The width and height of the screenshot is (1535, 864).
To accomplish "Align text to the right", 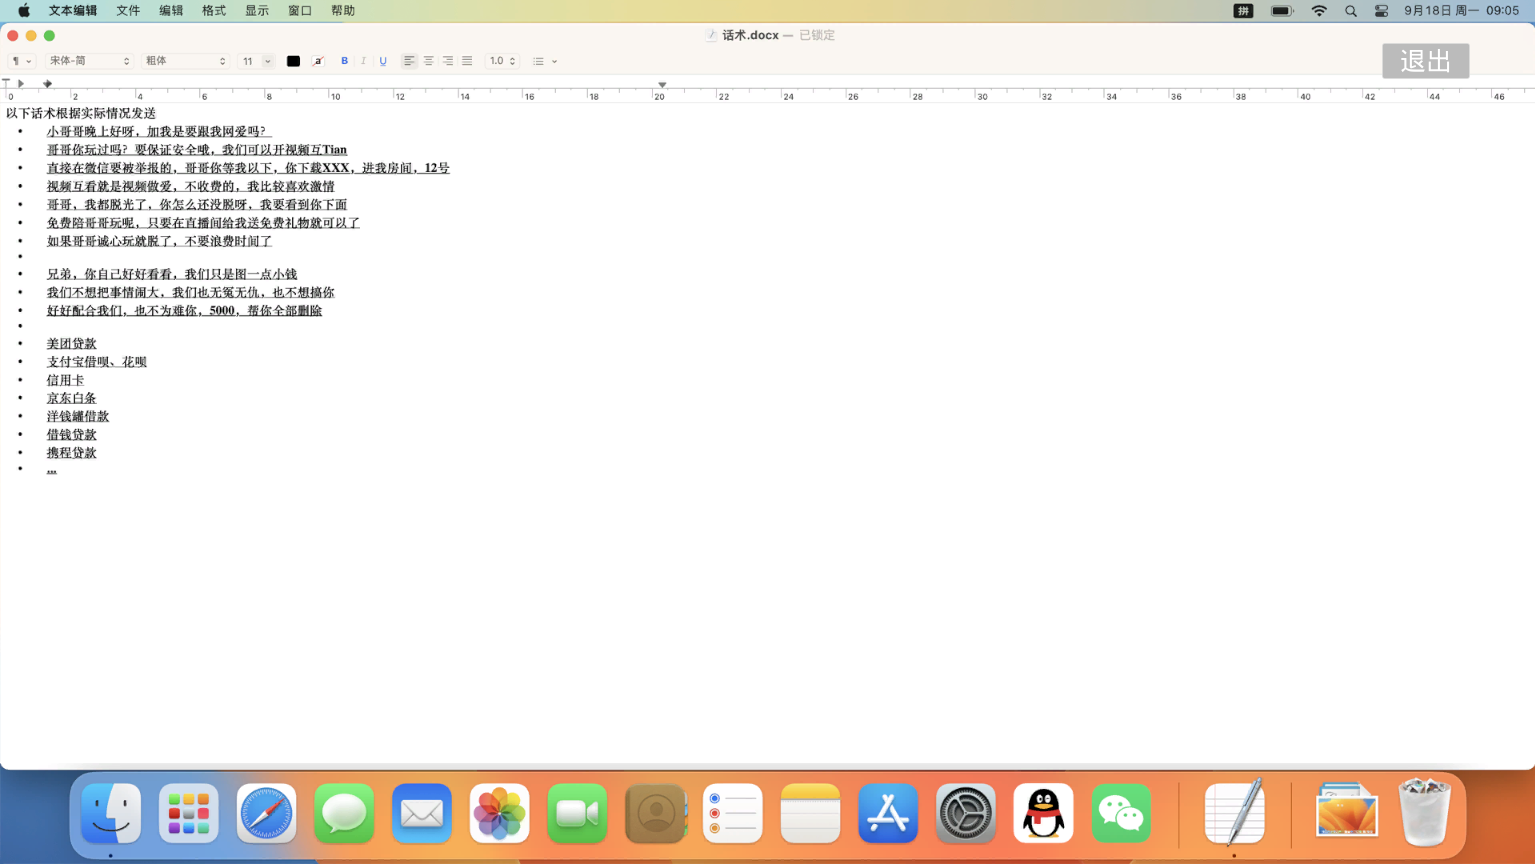I will [x=447, y=61].
